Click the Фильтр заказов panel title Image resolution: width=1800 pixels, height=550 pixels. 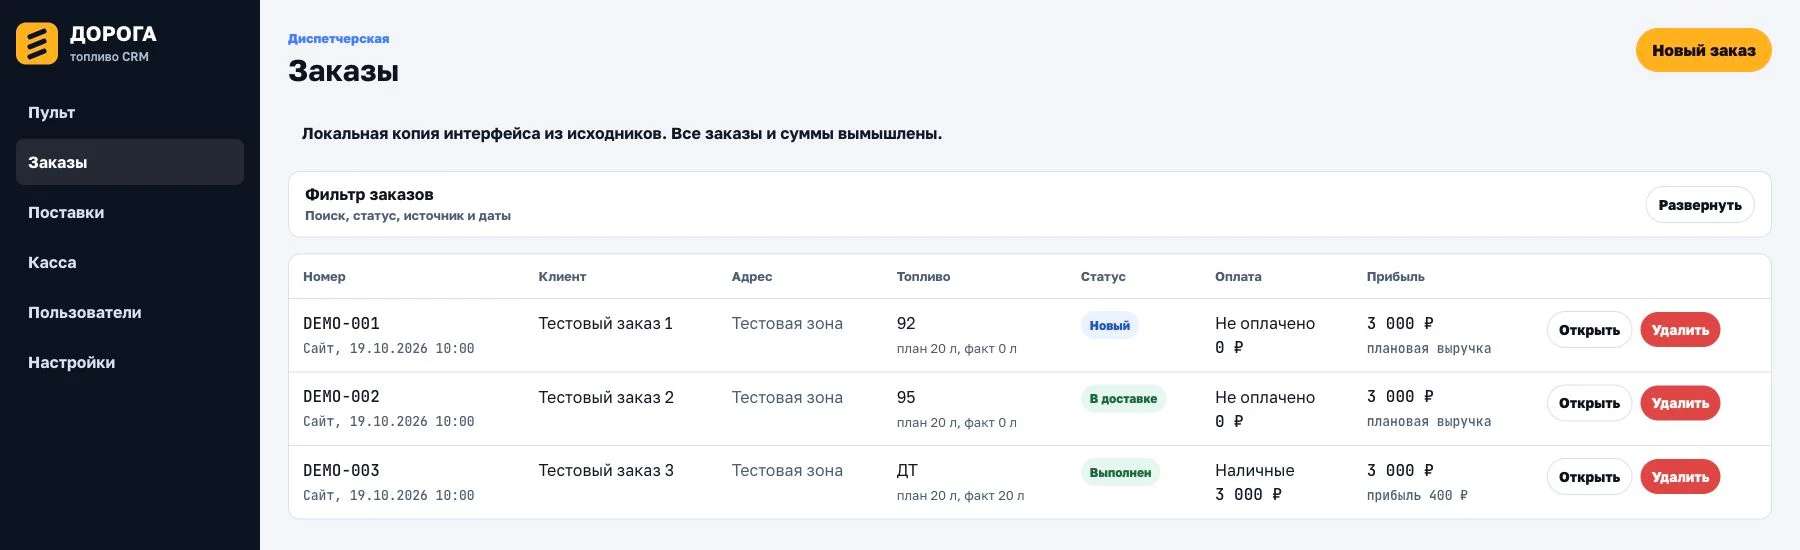point(369,194)
